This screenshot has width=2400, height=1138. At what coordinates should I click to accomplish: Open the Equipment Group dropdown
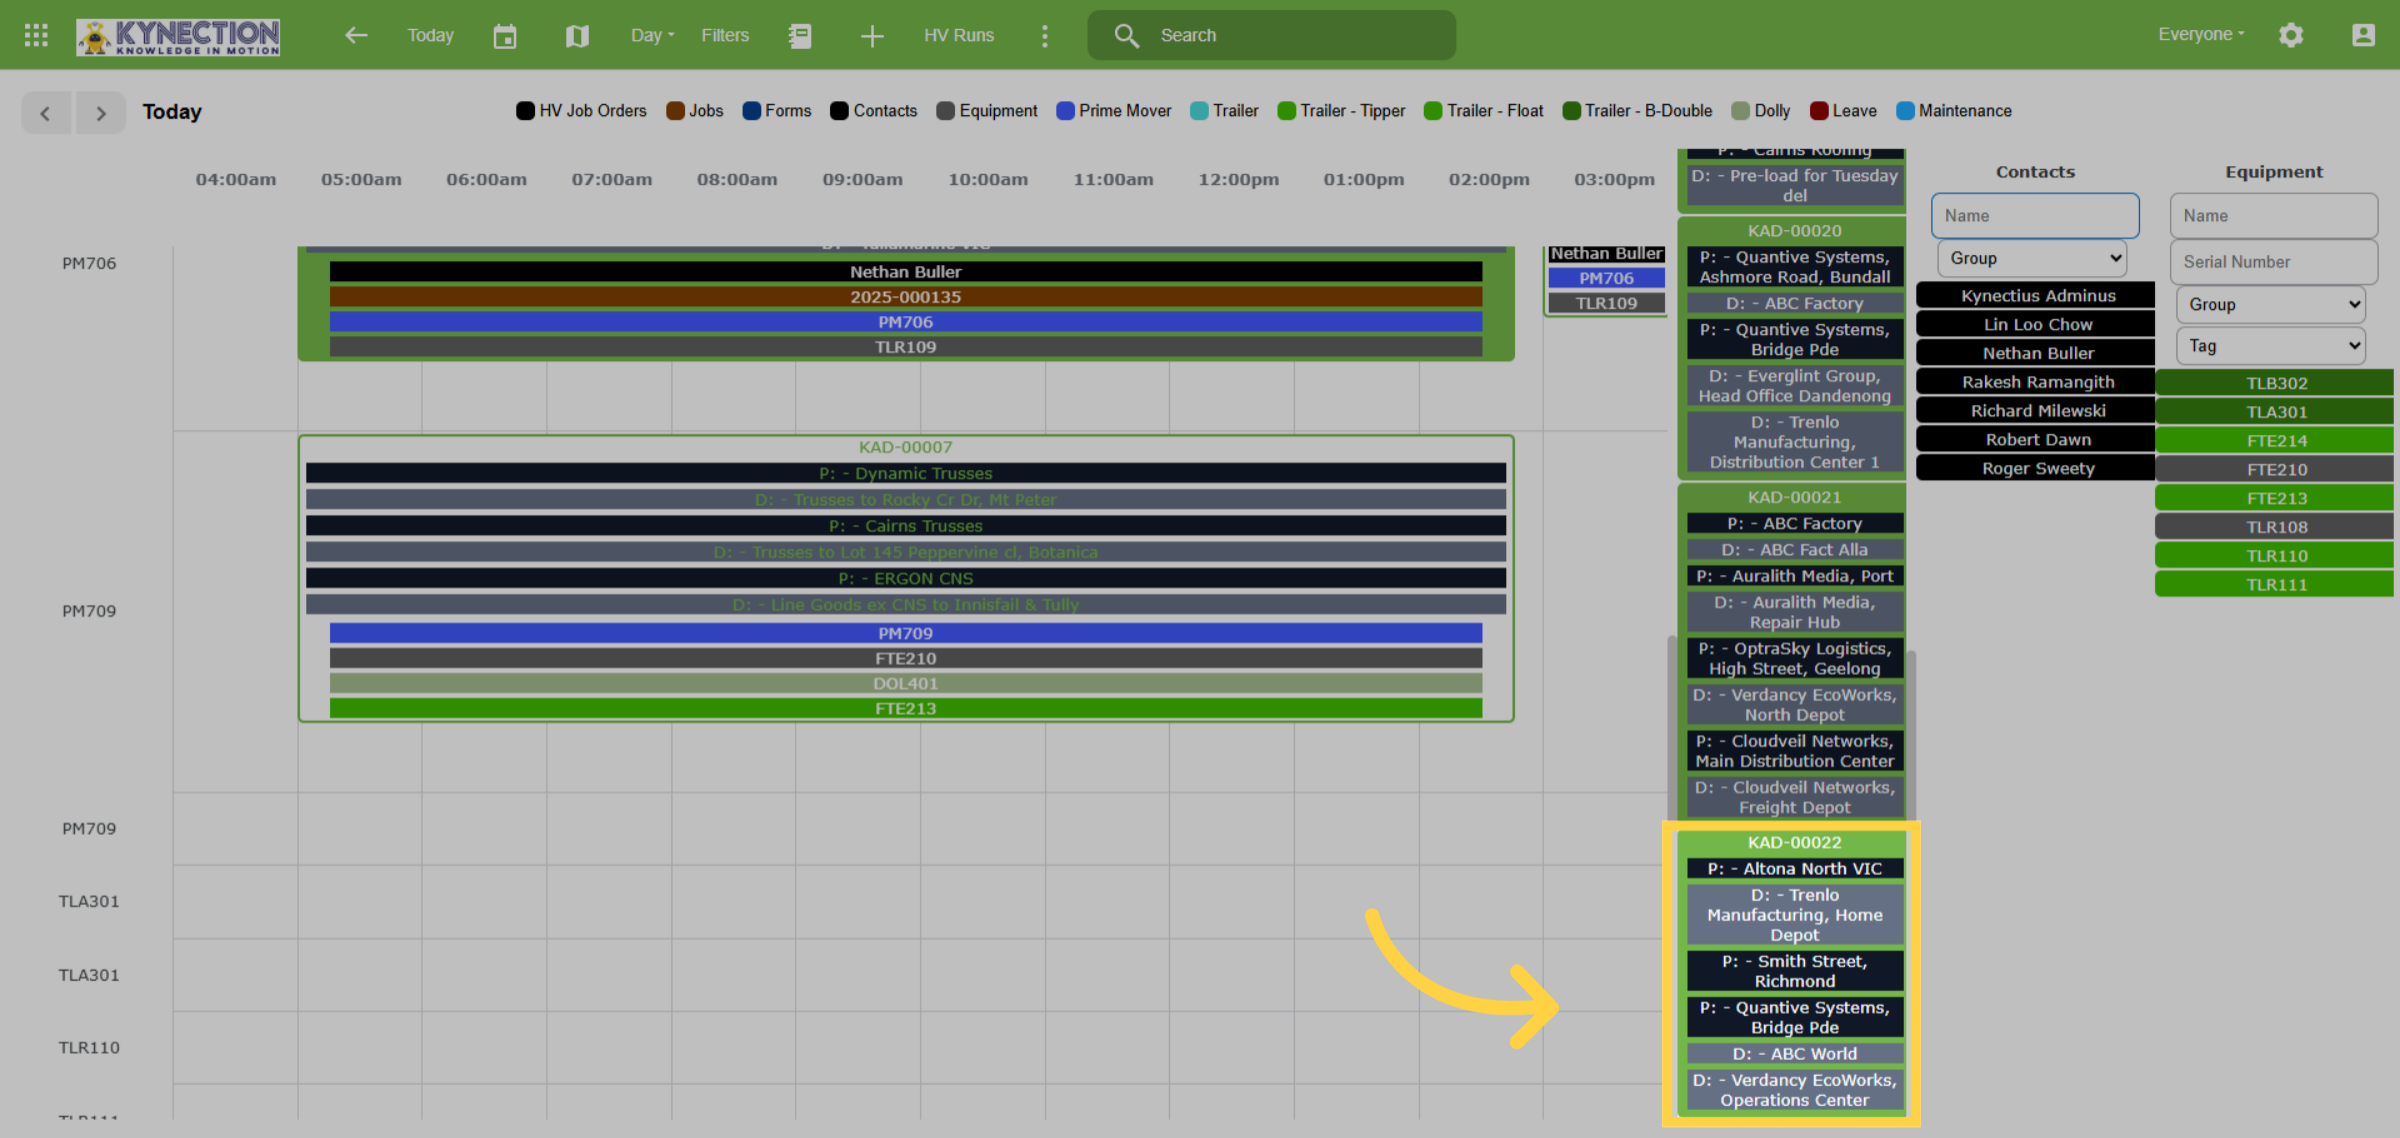[2271, 304]
